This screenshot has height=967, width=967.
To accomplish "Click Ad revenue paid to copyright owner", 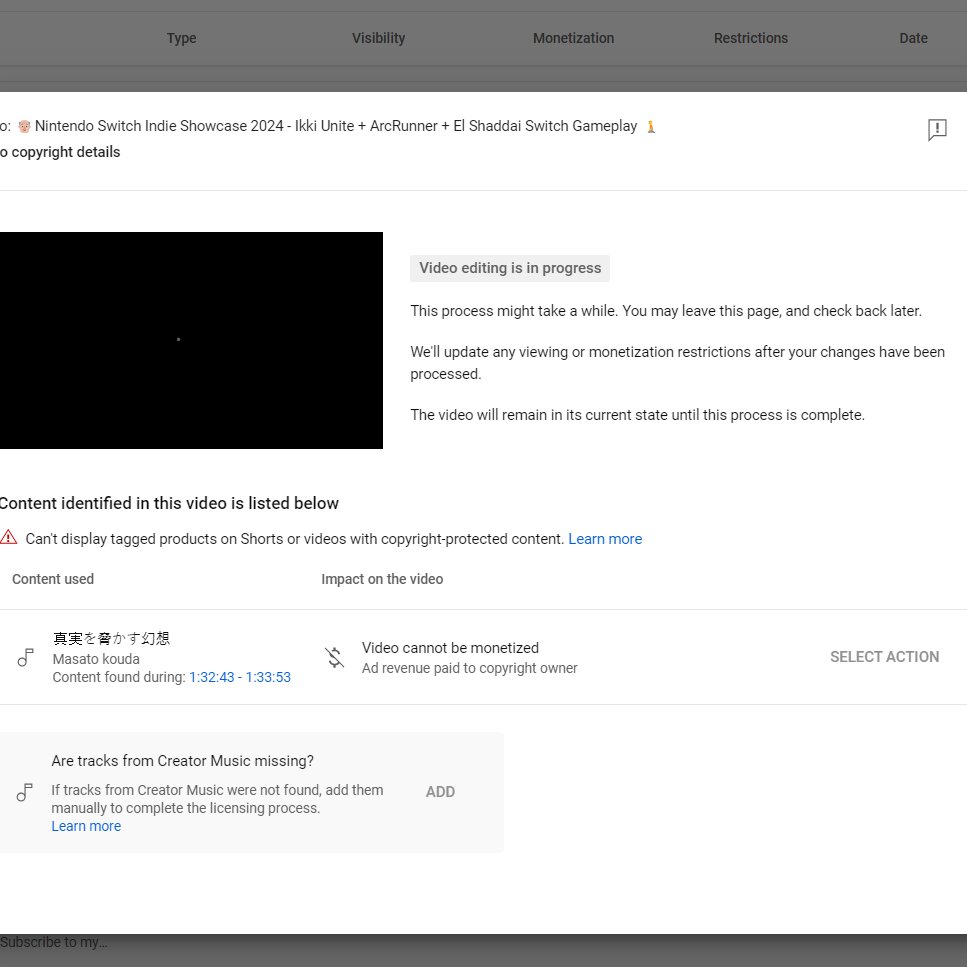I will click(469, 668).
